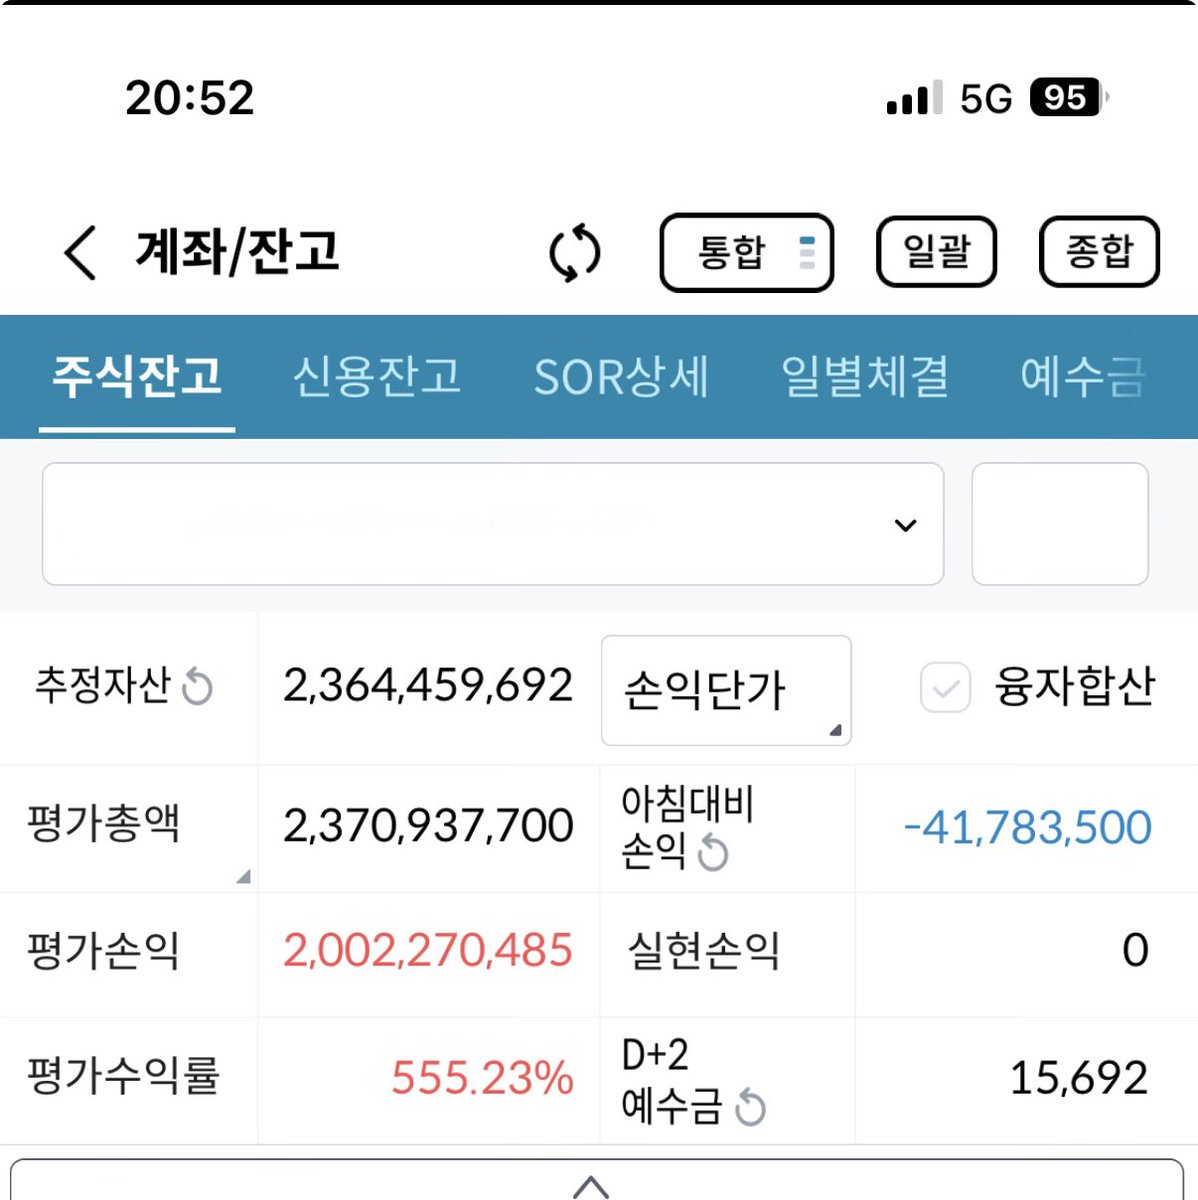Tap the refresh icon in the header bar

[x=574, y=253]
